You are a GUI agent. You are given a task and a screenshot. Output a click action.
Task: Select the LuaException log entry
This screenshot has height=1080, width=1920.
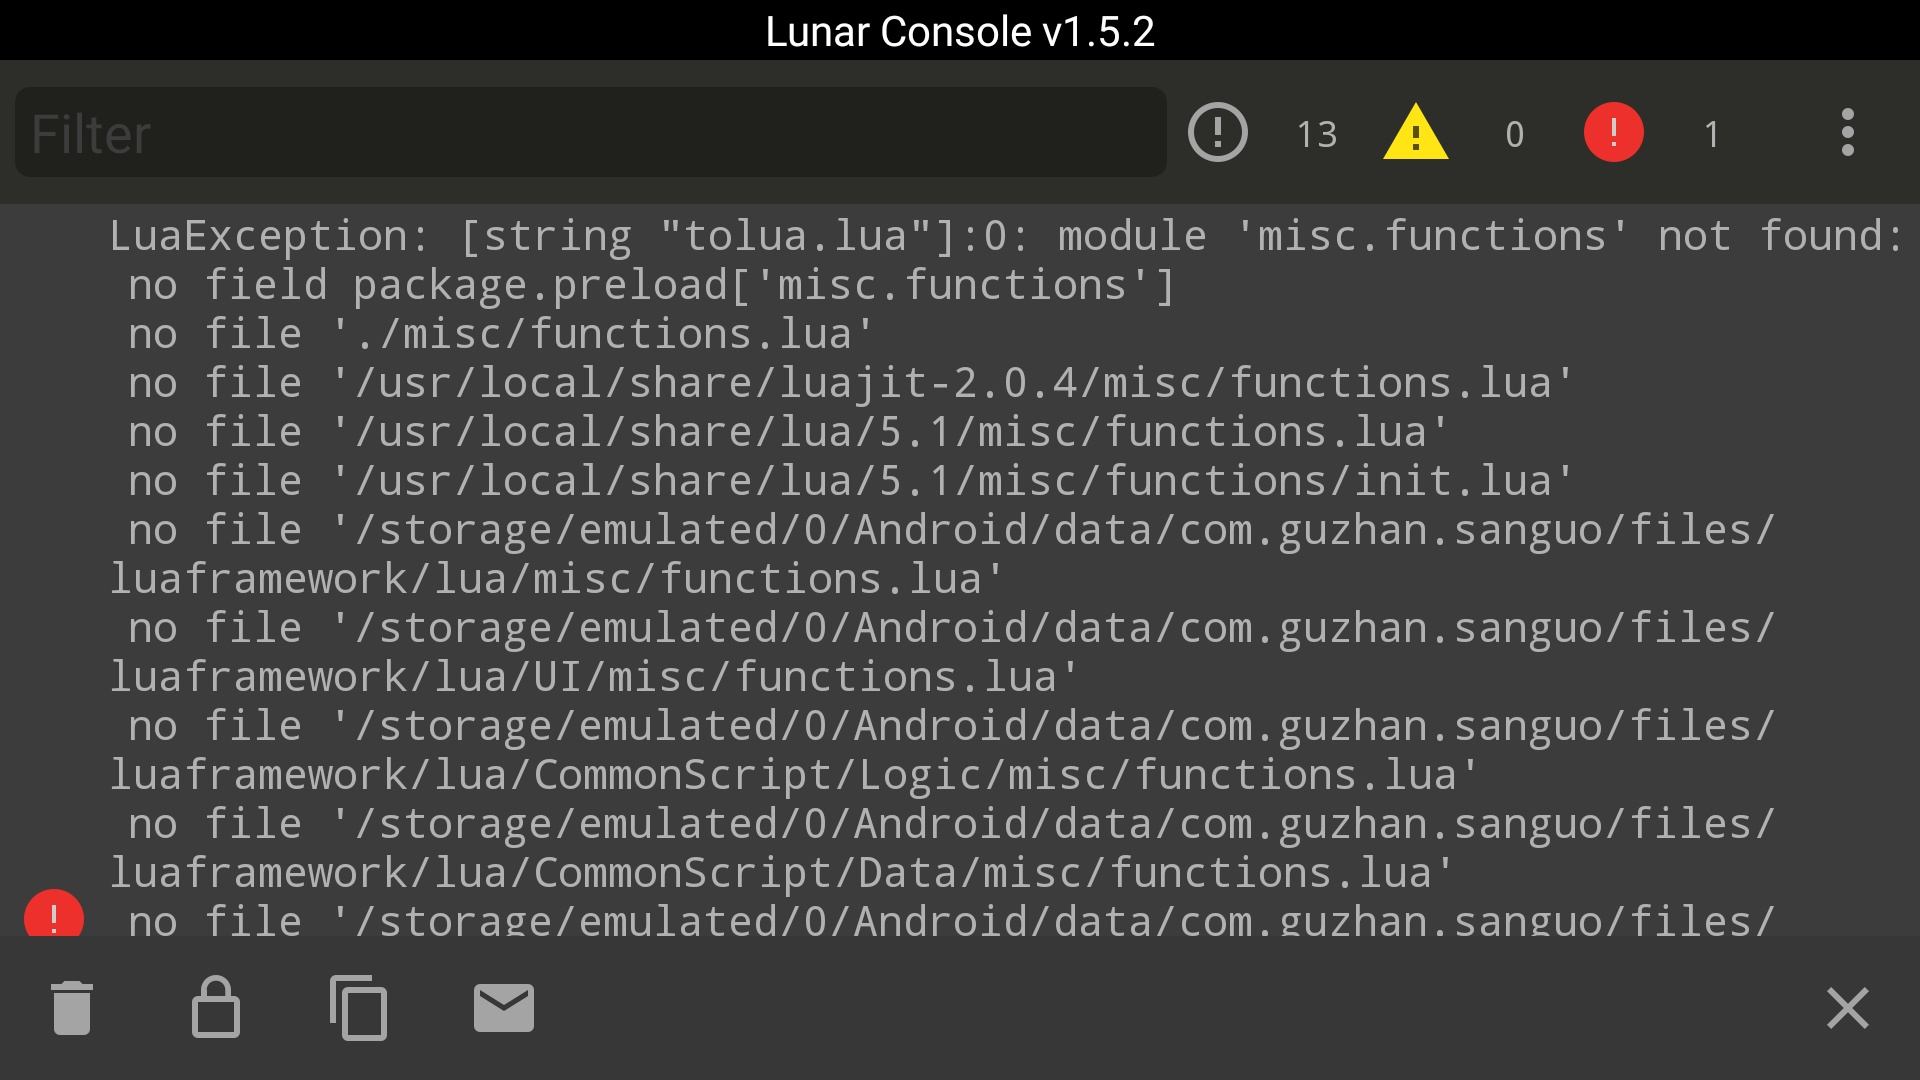960,570
